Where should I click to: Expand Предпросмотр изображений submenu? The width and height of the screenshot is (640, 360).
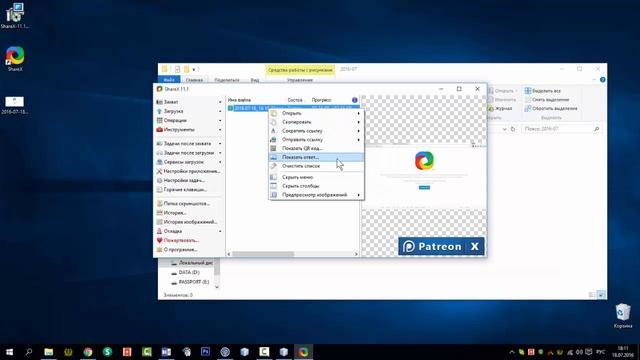[316, 195]
